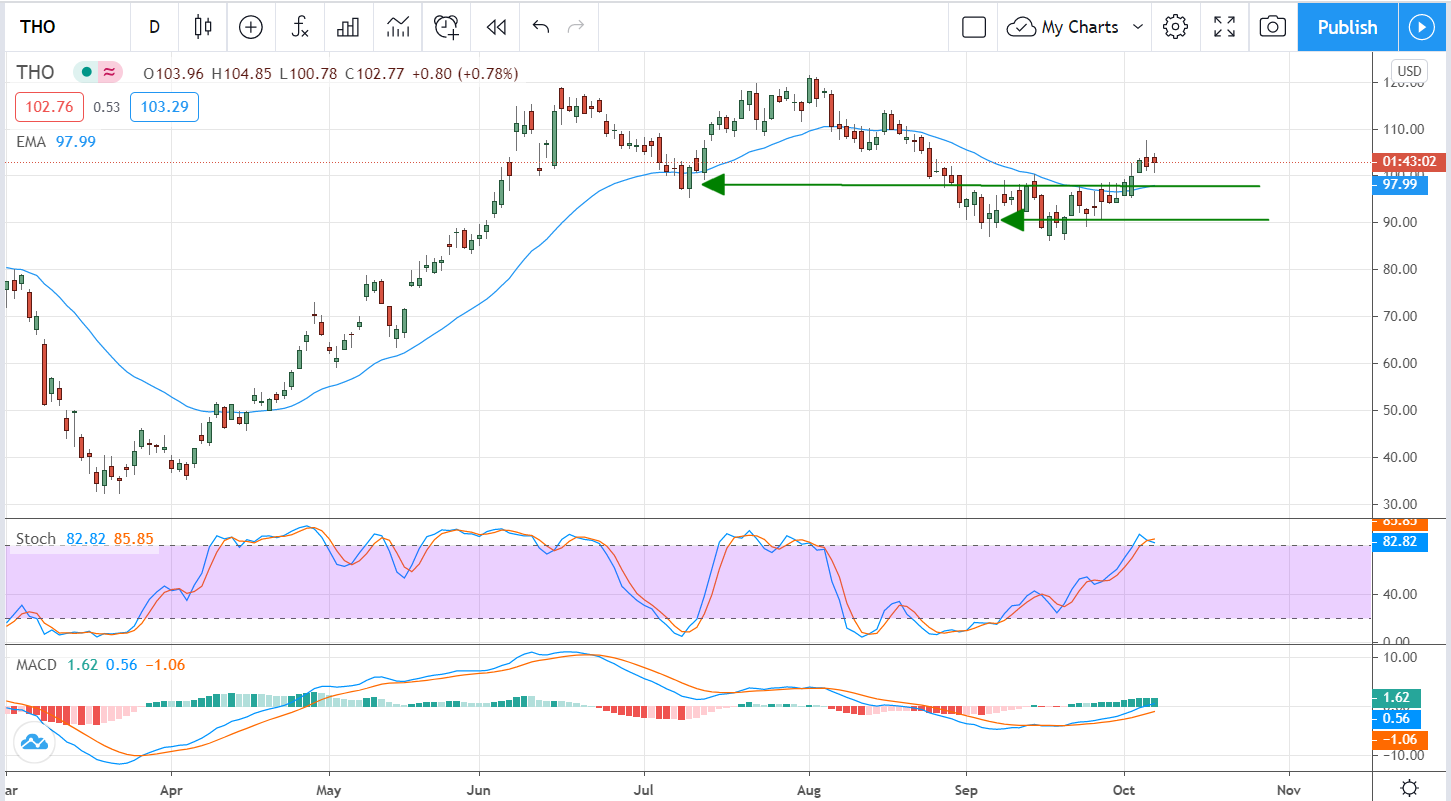This screenshot has width=1451, height=801.
Task: Click the red sell price 102.76
Action: 47,107
